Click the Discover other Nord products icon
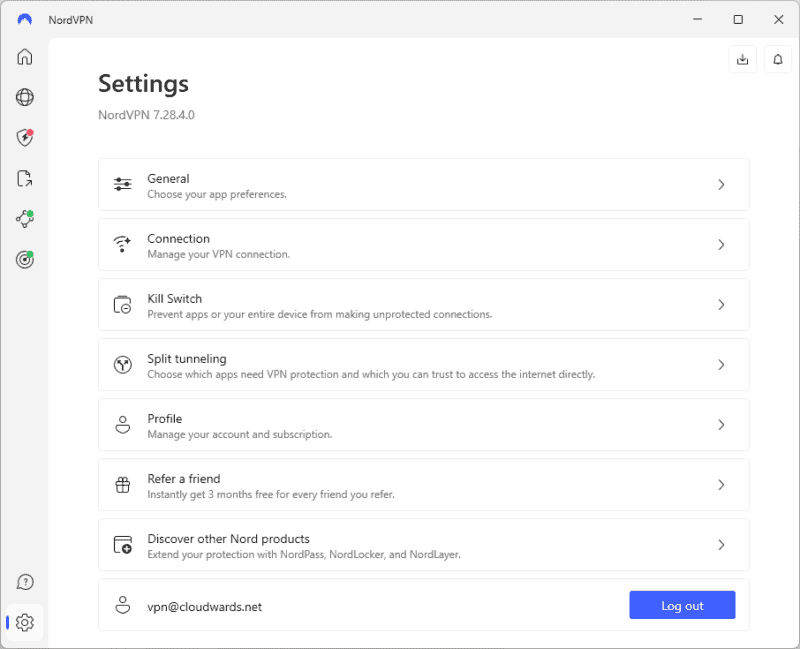This screenshot has height=649, width=800. point(122,544)
